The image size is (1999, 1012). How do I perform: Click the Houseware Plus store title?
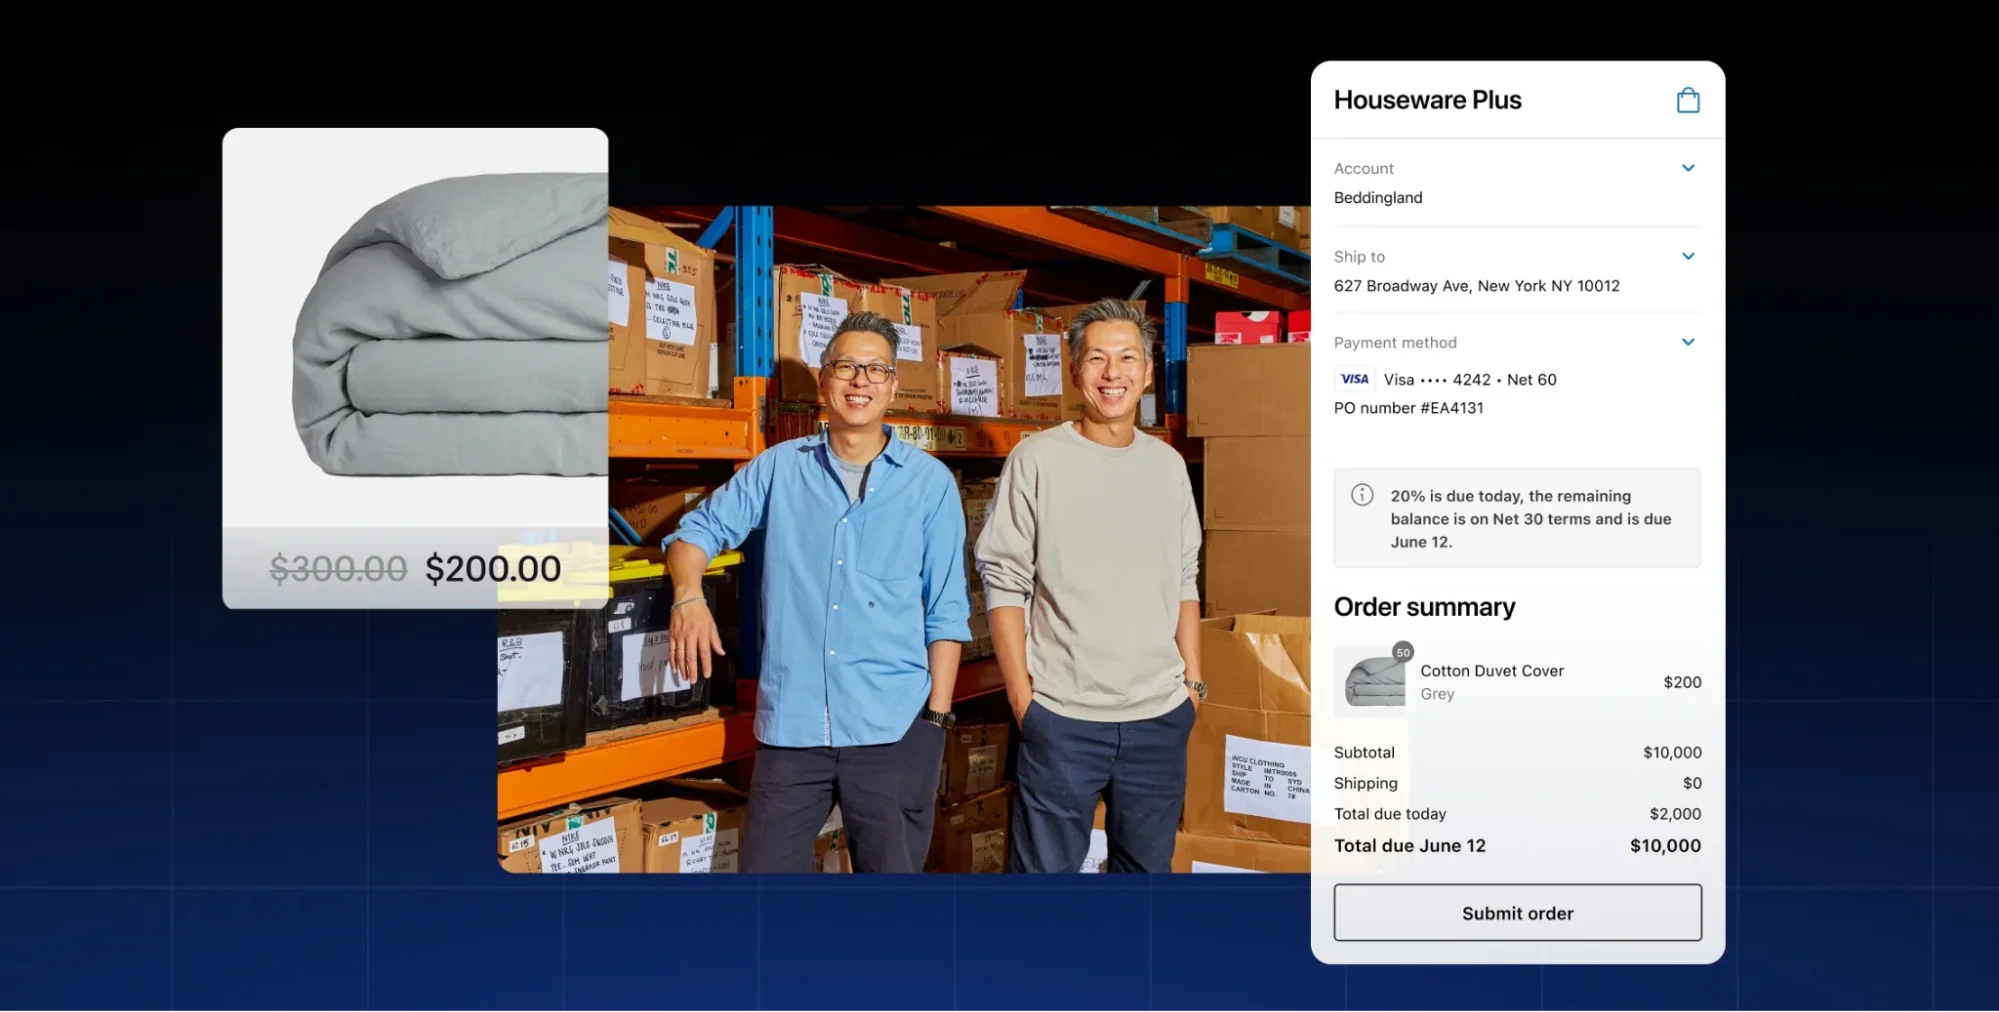[x=1427, y=100]
